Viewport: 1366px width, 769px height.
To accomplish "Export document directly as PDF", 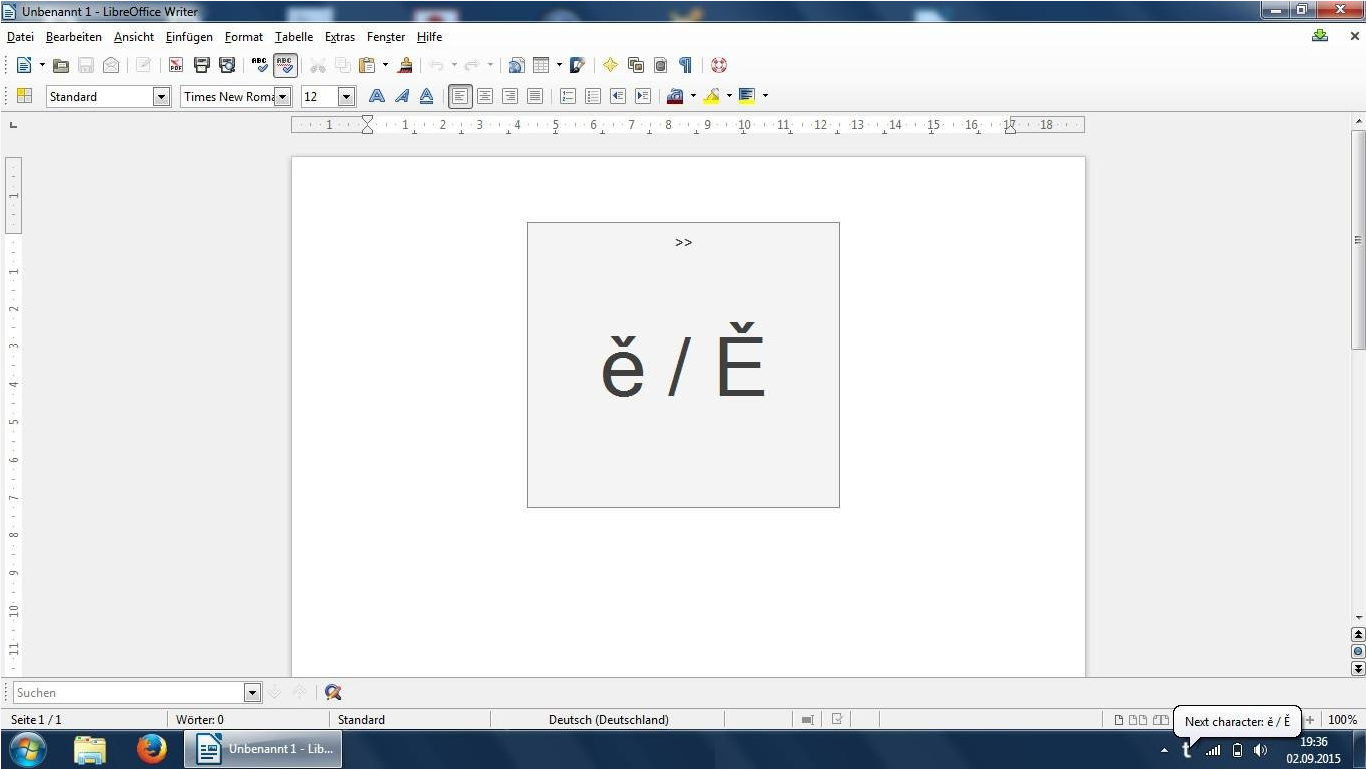I will point(176,65).
